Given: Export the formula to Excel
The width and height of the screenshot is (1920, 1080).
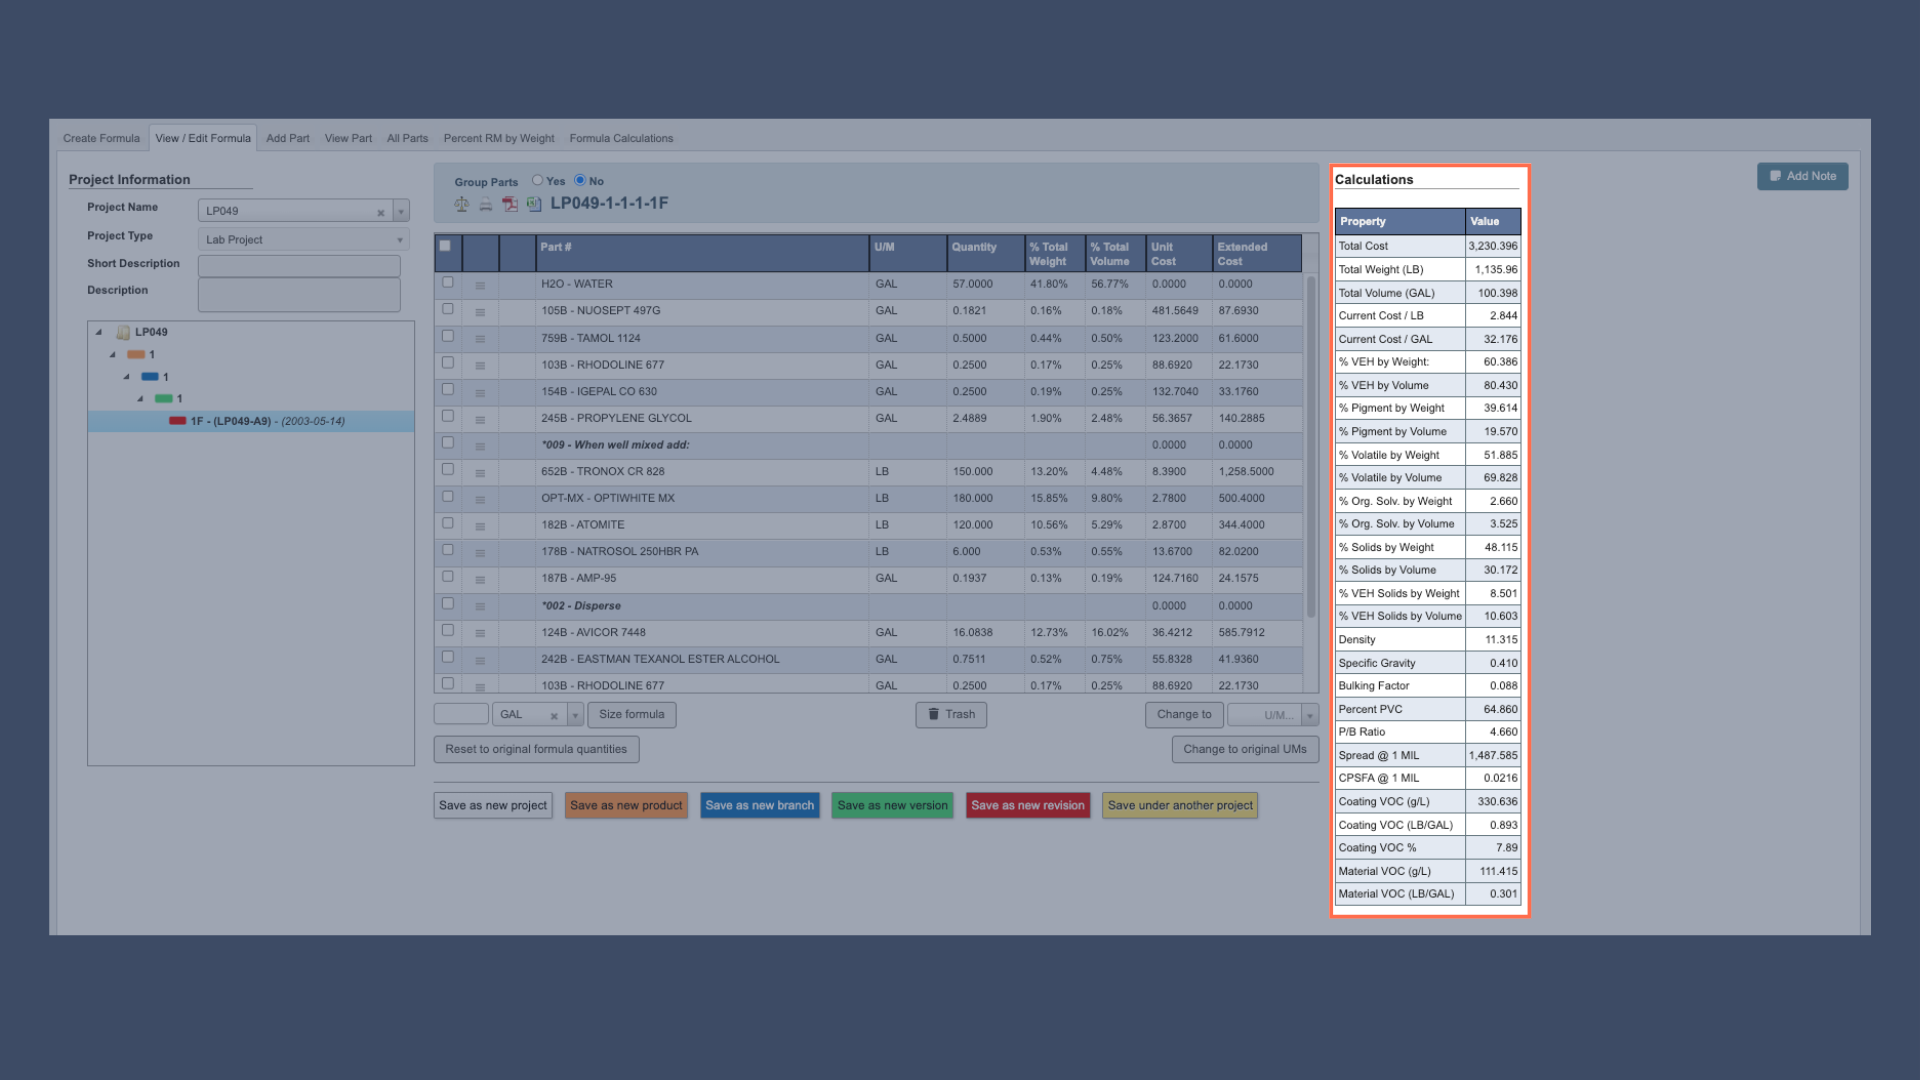Looking at the screenshot, I should [x=535, y=204].
